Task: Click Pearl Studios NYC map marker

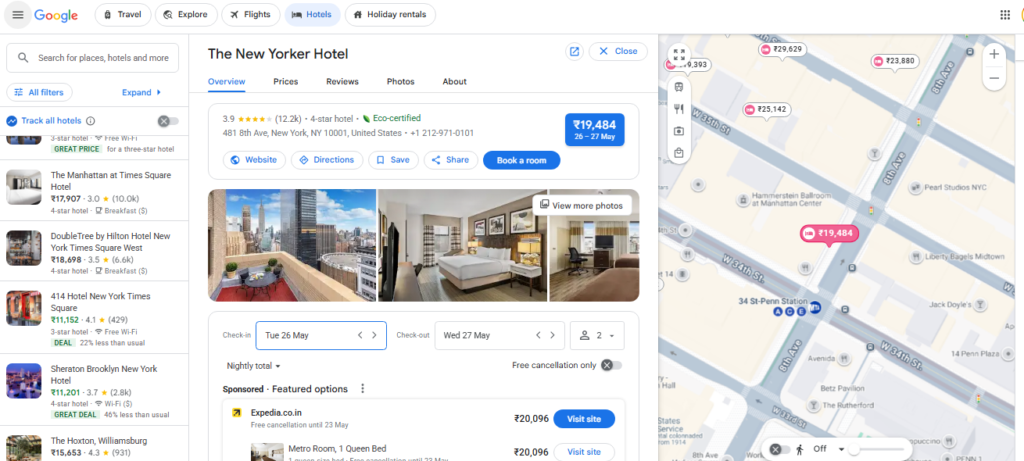Action: pyautogui.click(x=917, y=187)
